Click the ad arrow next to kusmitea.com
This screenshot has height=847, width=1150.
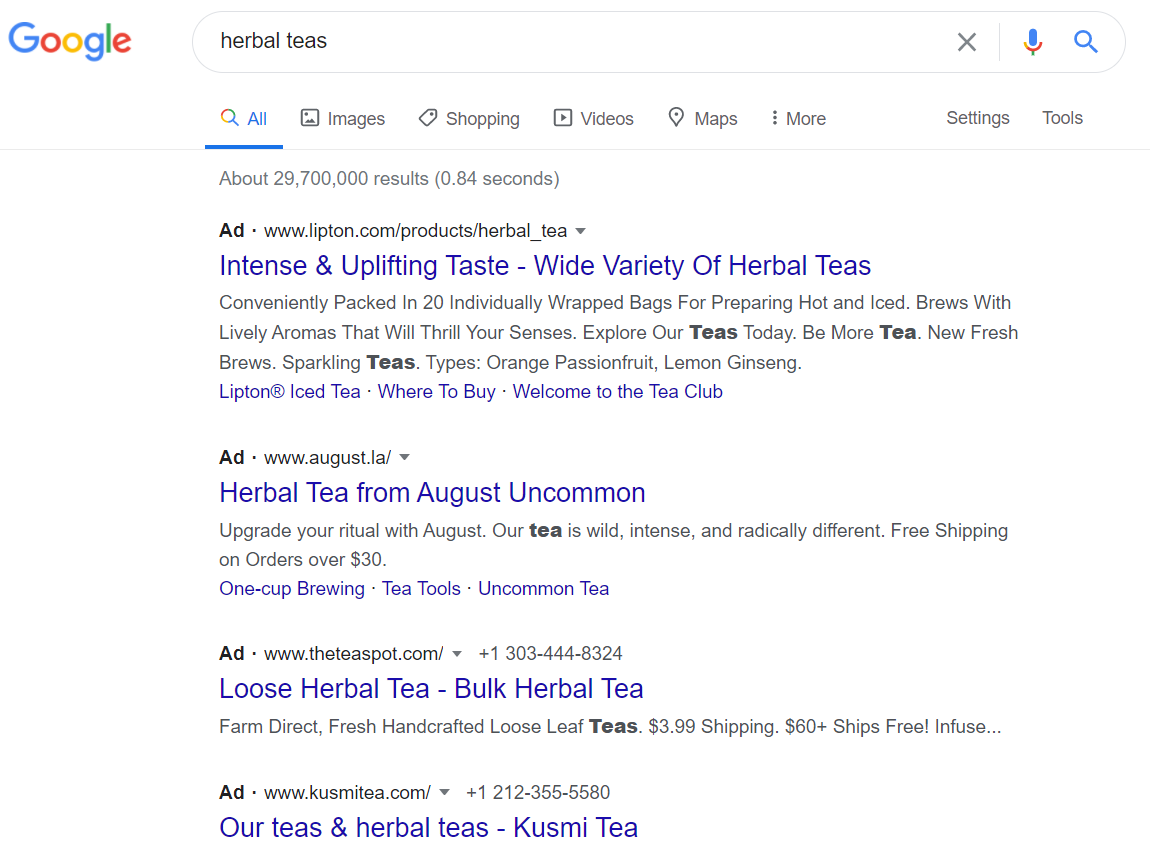[444, 792]
